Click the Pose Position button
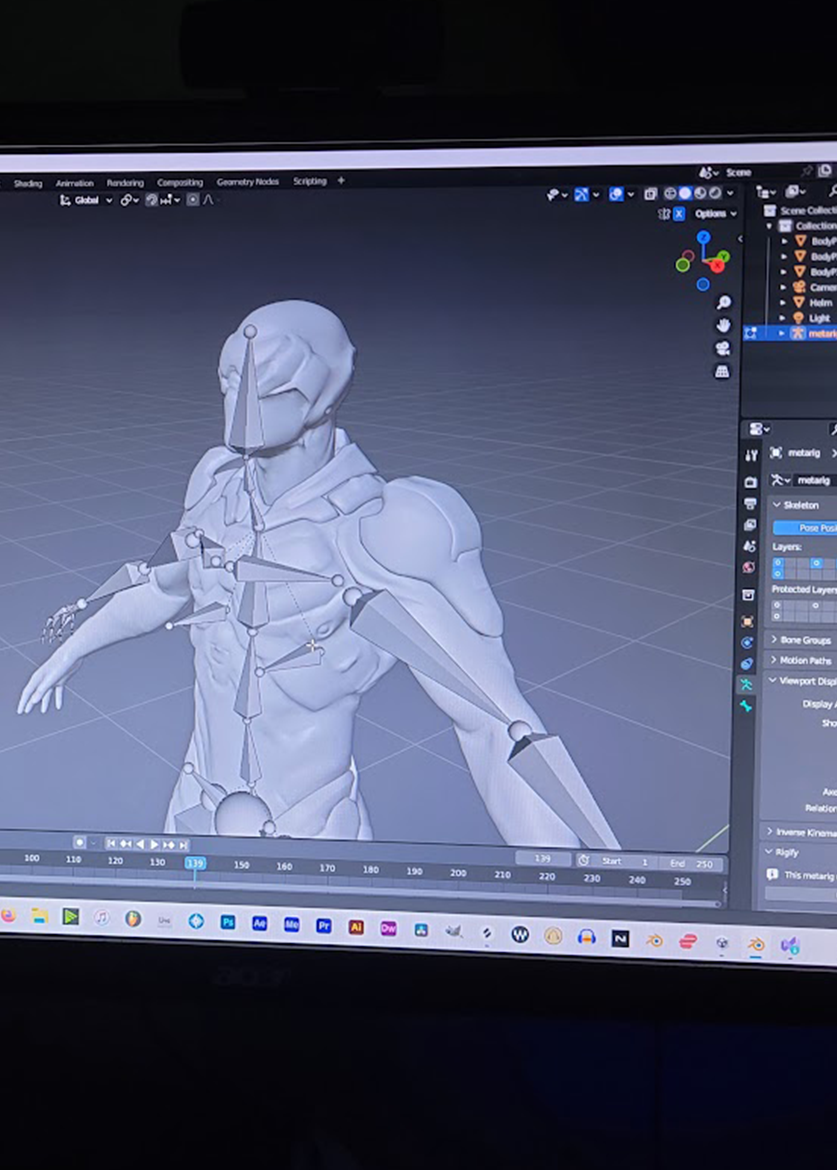The image size is (837, 1170). coord(810,527)
